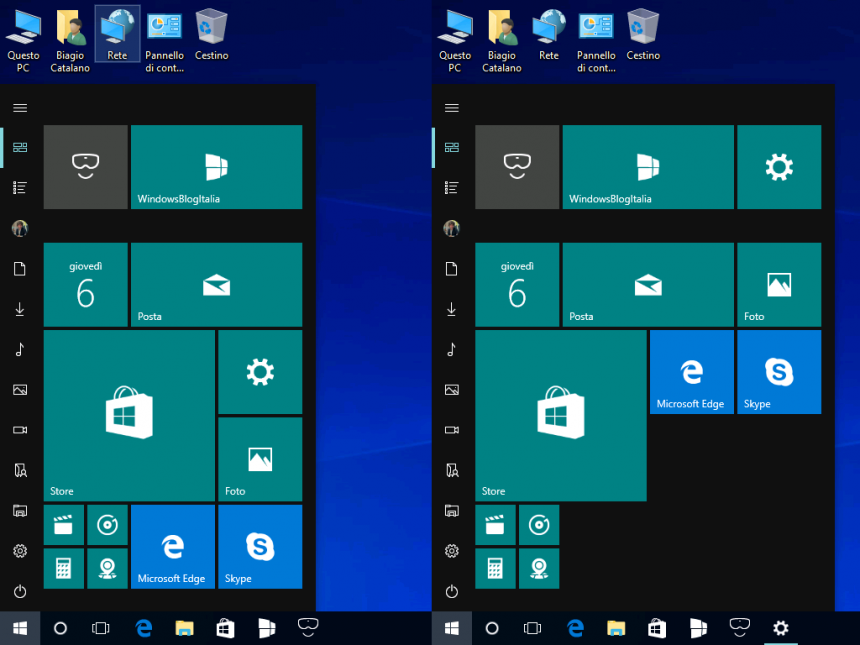This screenshot has height=645, width=860.
Task: Open the WindowsBlogItalia tile
Action: (x=216, y=167)
